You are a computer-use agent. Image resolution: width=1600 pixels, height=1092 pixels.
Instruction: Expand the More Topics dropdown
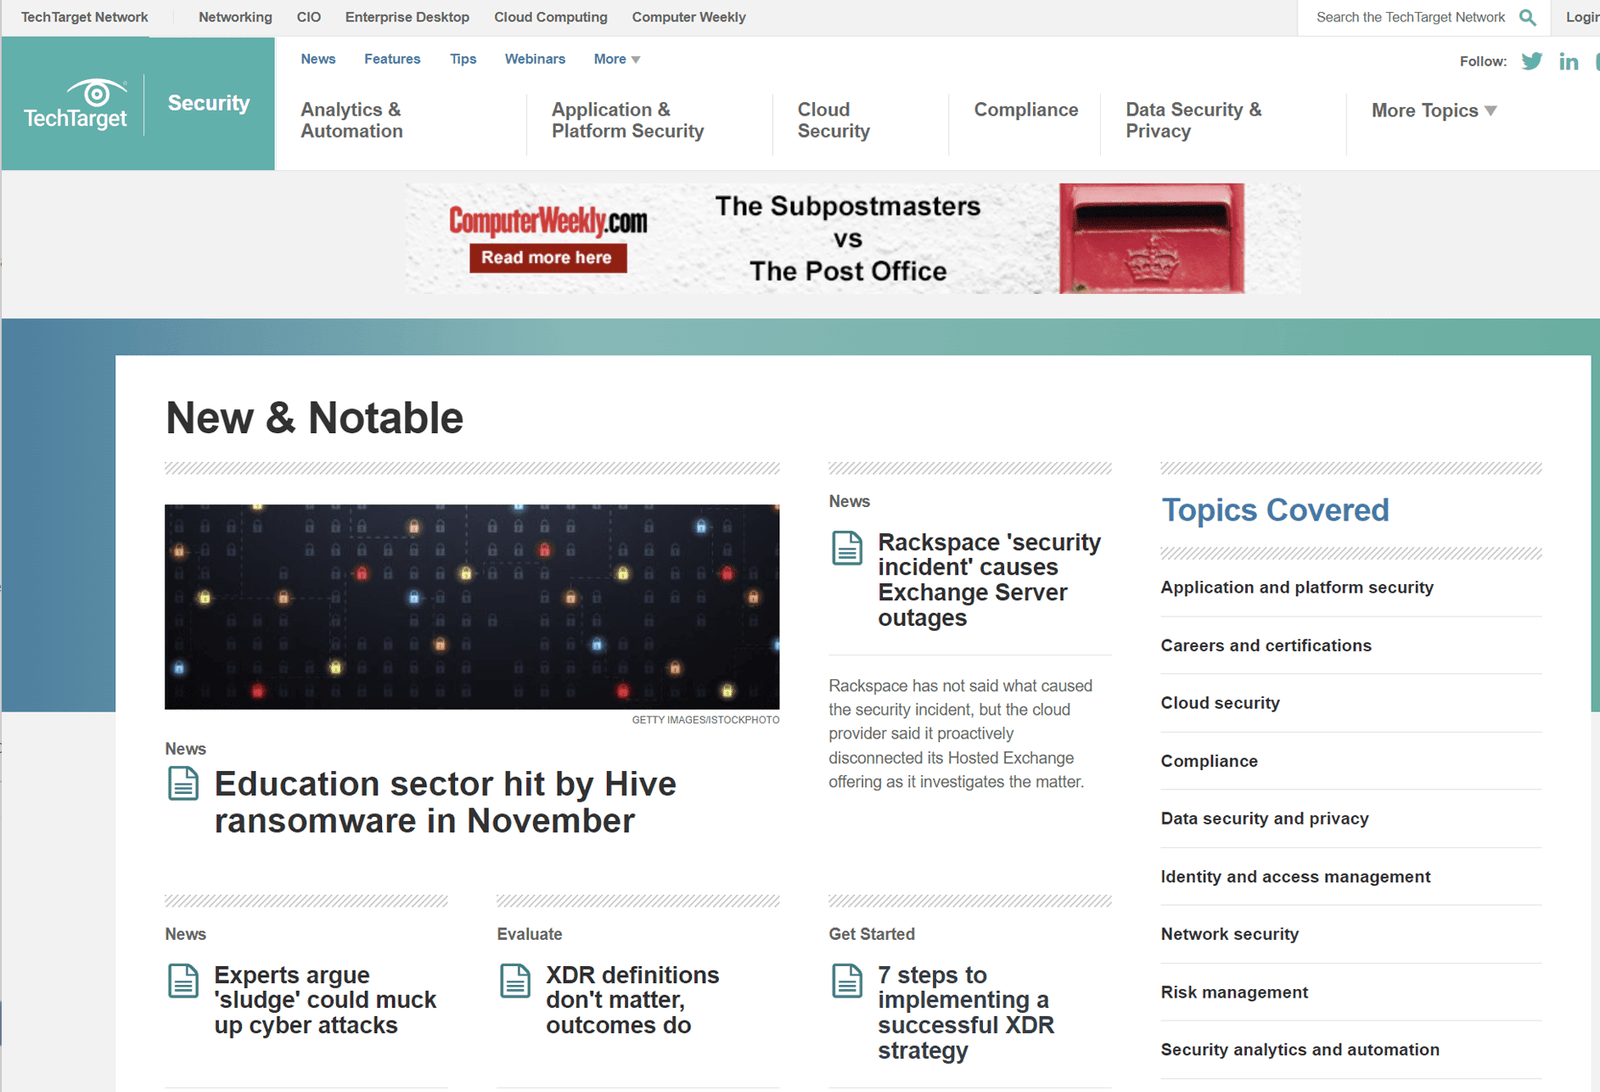1434,110
